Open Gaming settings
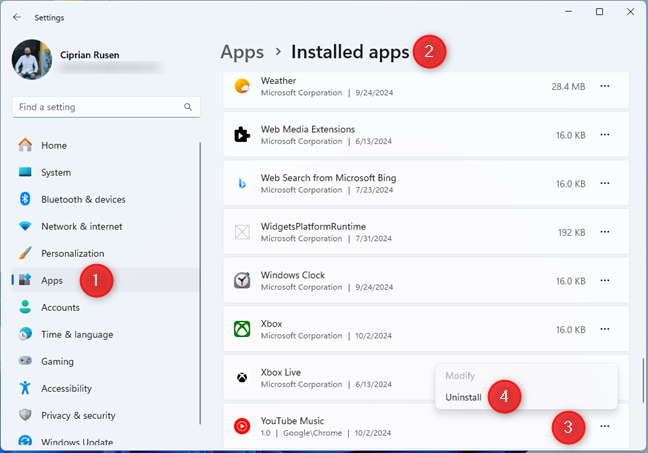This screenshot has height=453, width=648. click(105, 361)
